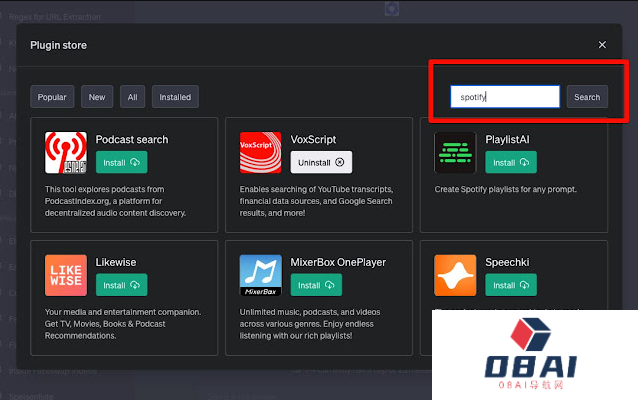The height and width of the screenshot is (400, 638).
Task: Install MixerBox OnePlayer plugin
Action: tap(316, 285)
